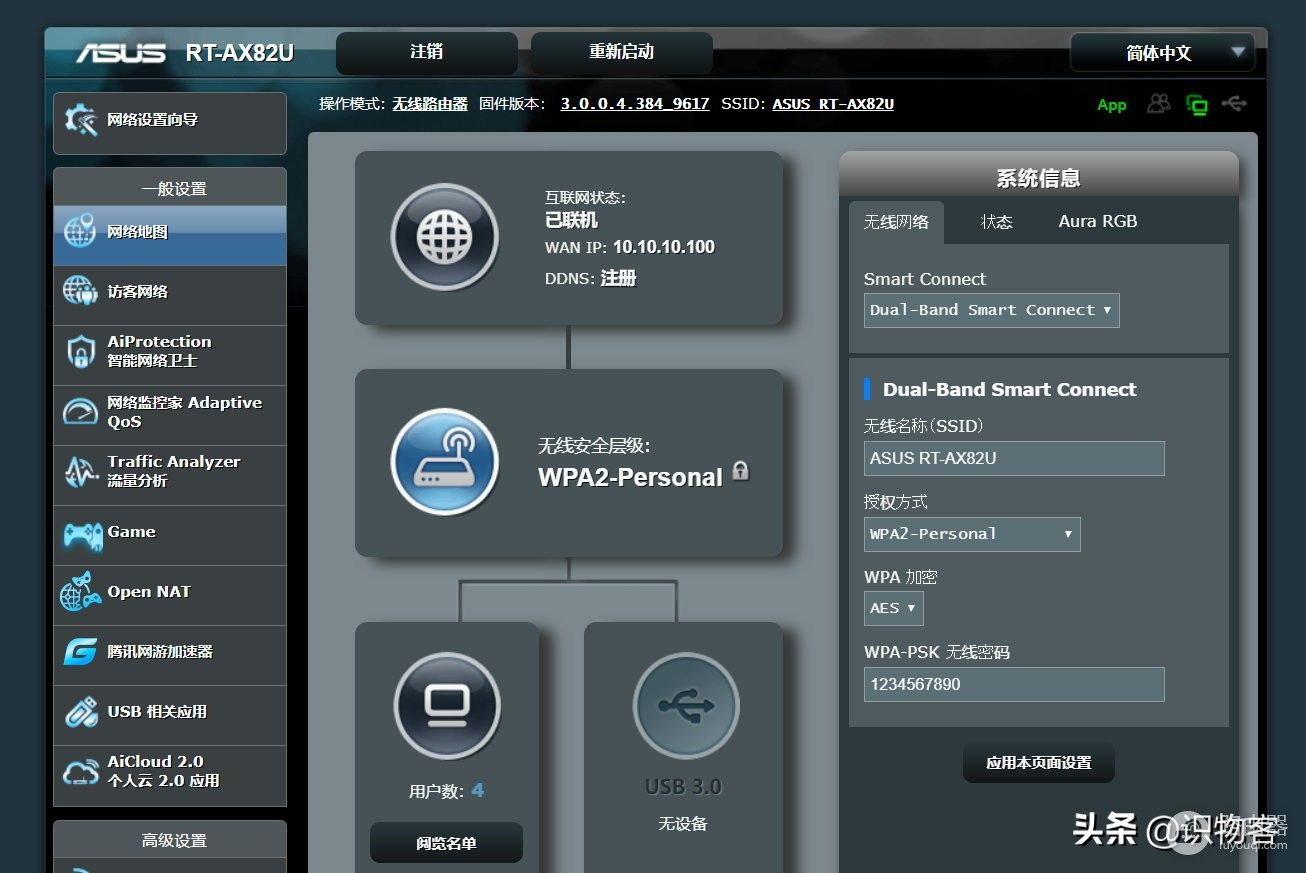
Task: Click the 应用本页面设置 apply button
Action: tap(1038, 761)
